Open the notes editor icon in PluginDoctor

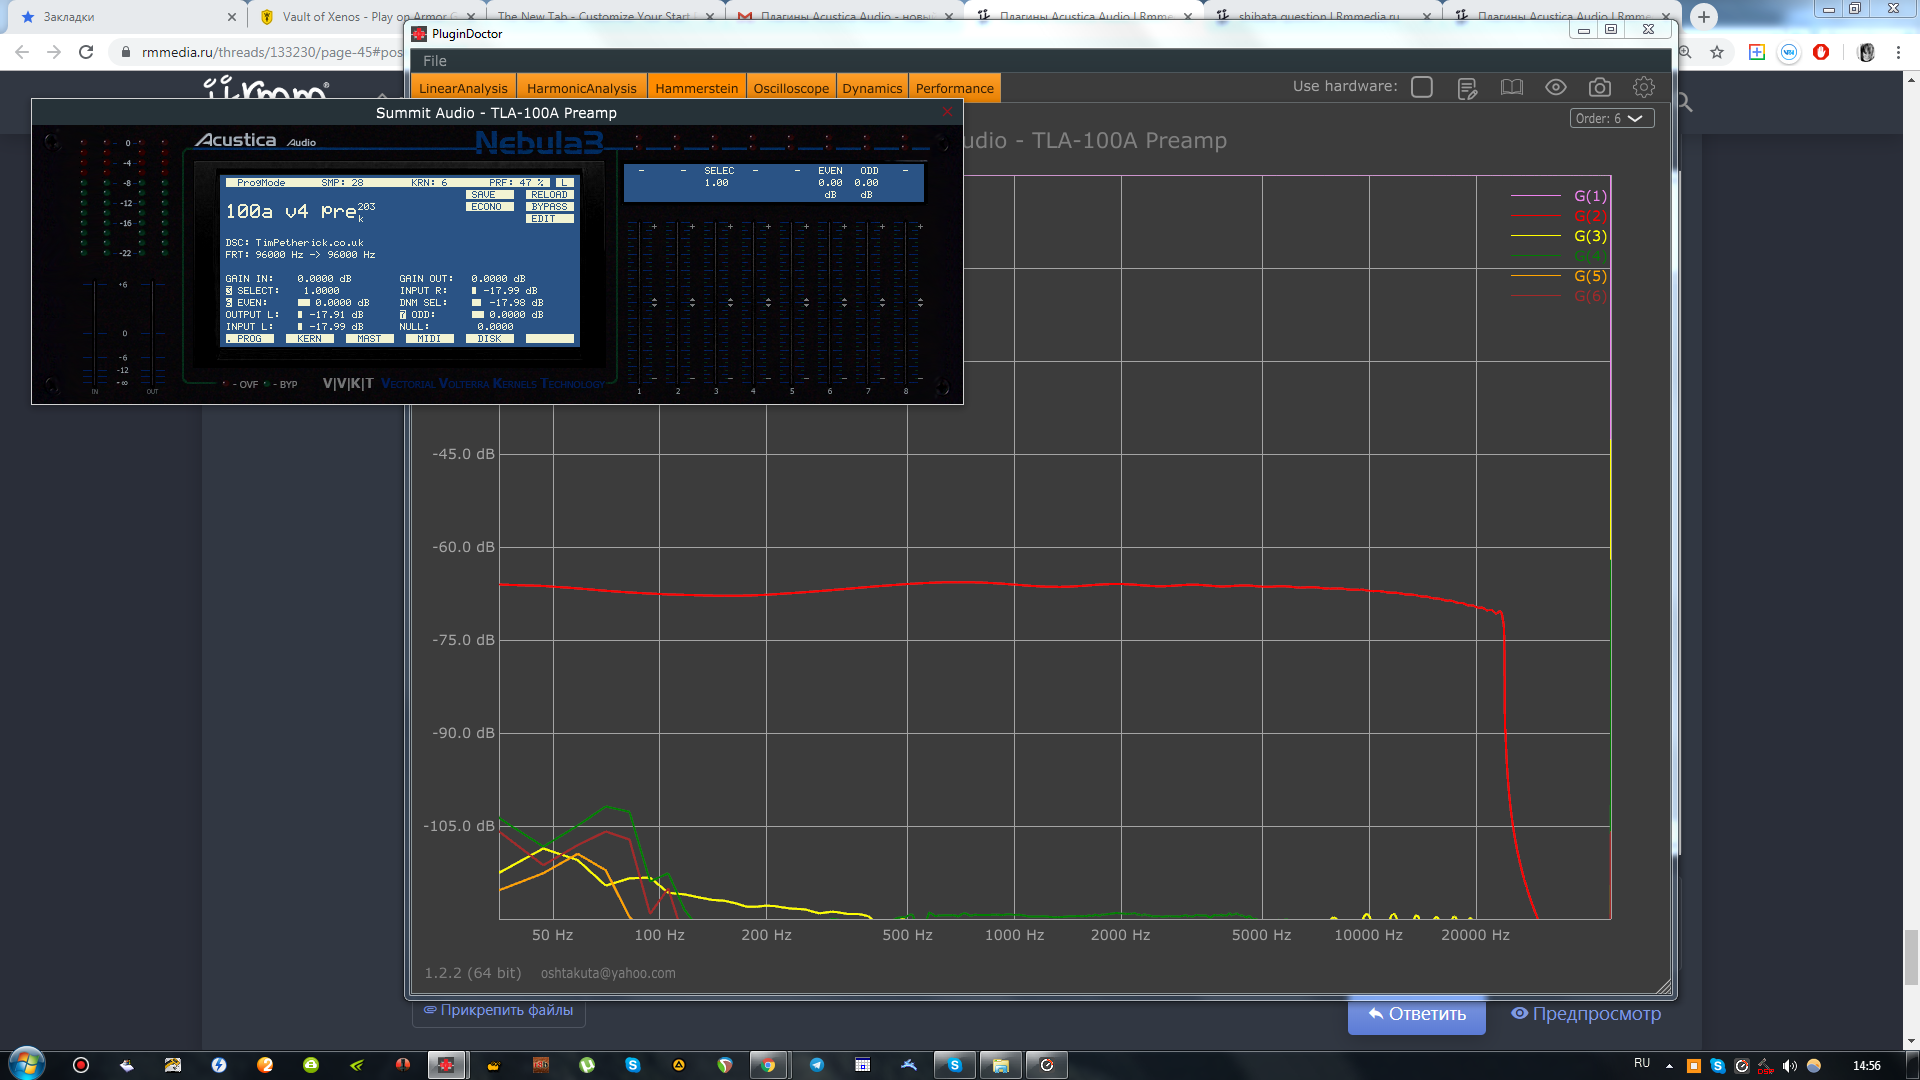[1467, 88]
